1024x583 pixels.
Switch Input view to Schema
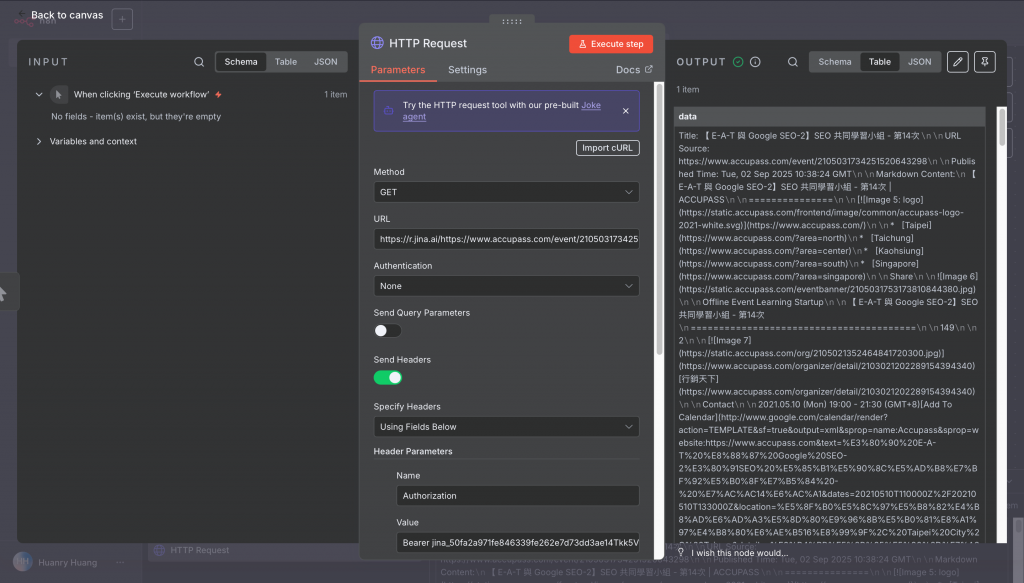(x=241, y=61)
